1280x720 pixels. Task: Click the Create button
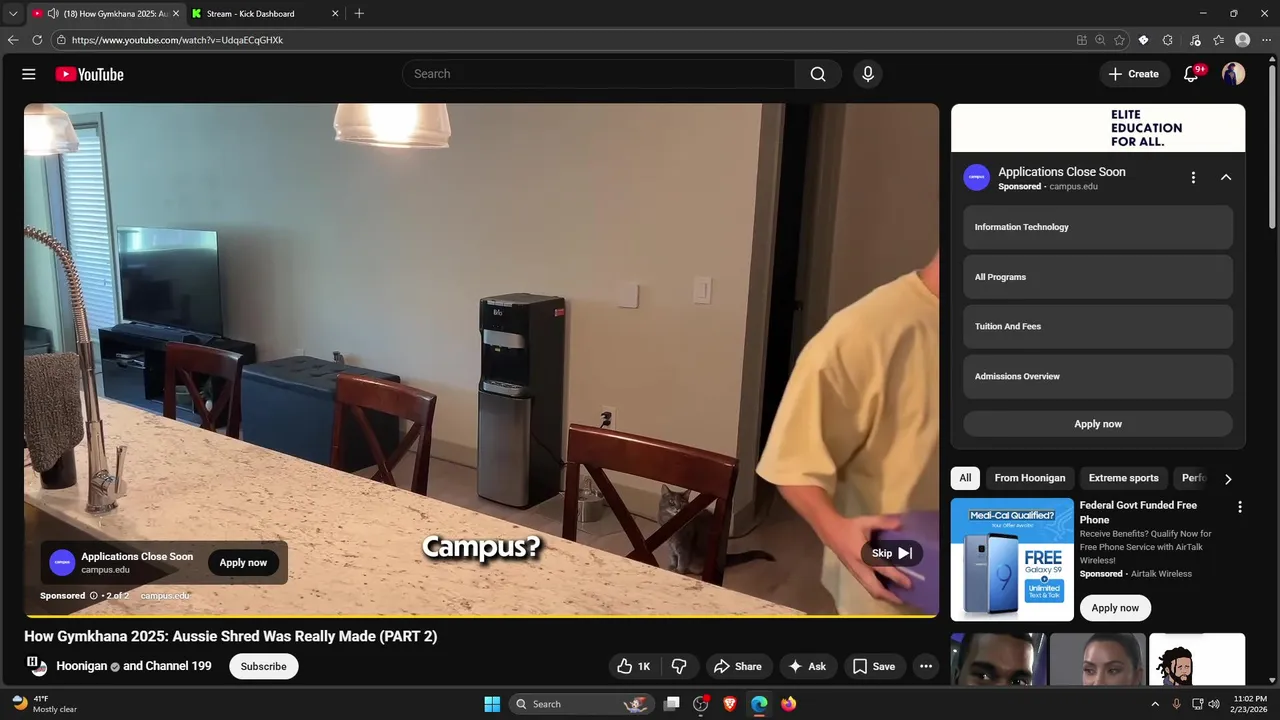pyautogui.click(x=1134, y=74)
